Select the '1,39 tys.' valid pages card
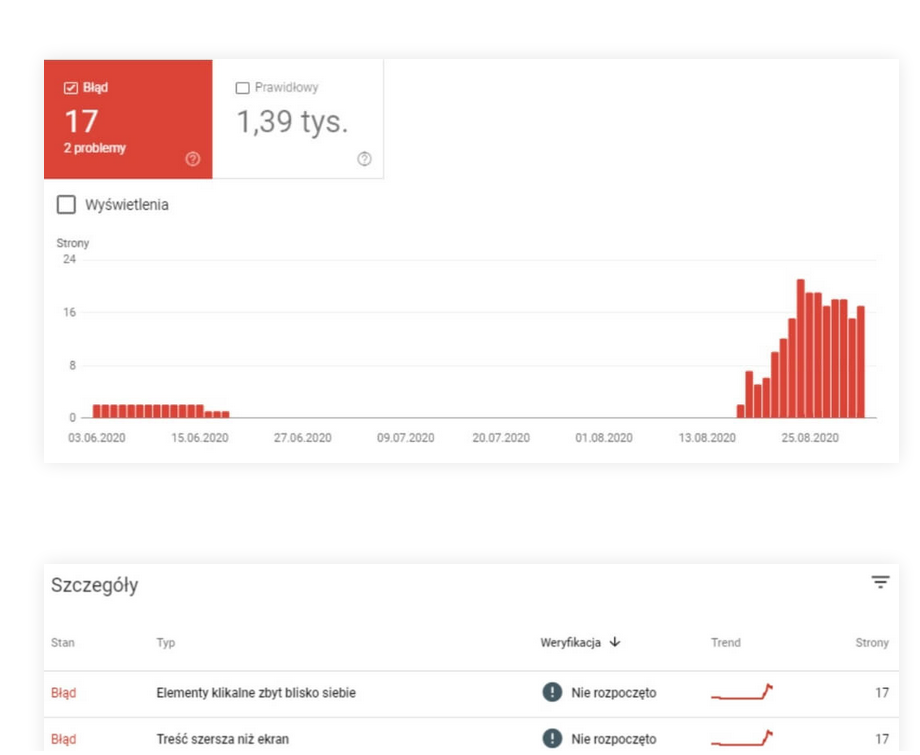920x755 pixels. pos(292,122)
